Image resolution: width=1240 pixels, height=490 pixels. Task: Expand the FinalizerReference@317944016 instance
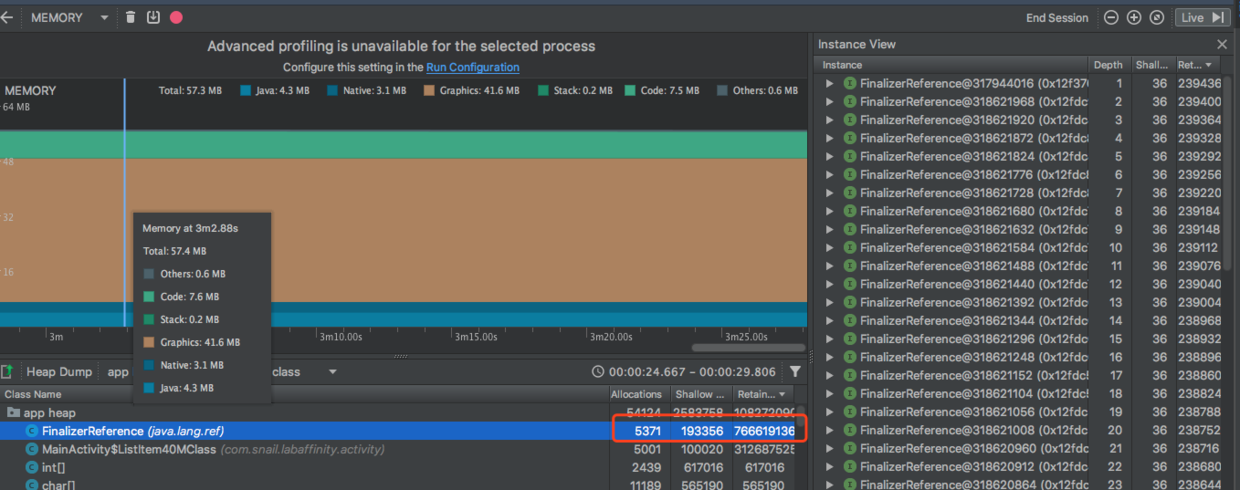tap(829, 84)
